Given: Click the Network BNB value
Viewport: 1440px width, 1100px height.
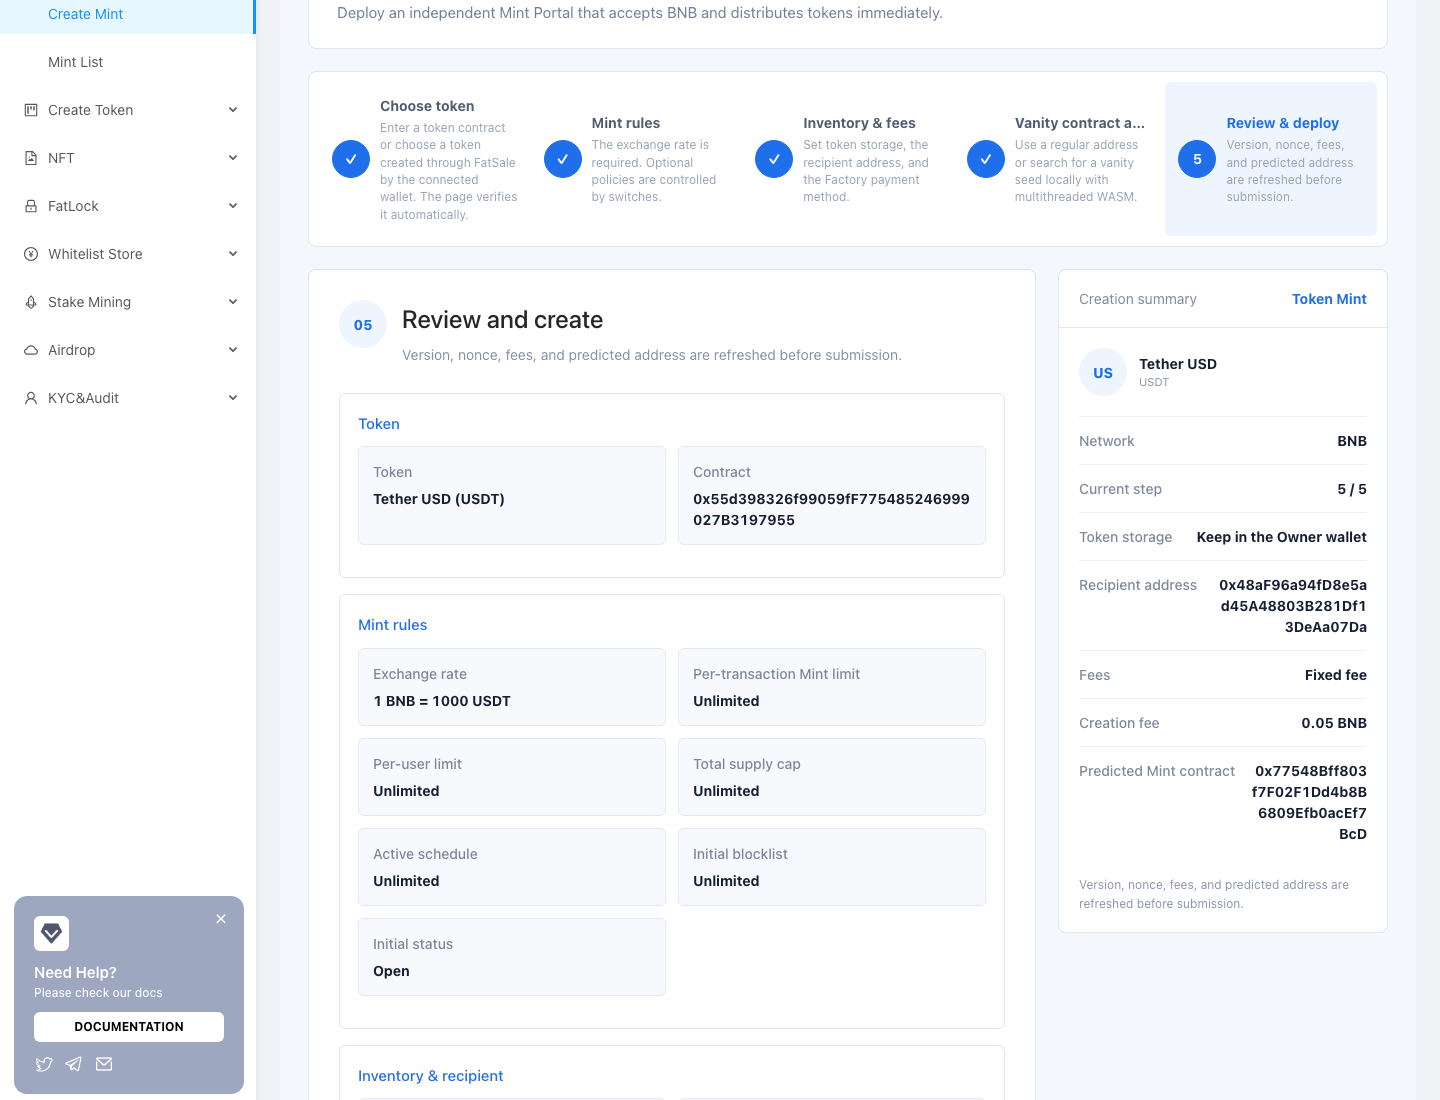Looking at the screenshot, I should tap(1352, 441).
